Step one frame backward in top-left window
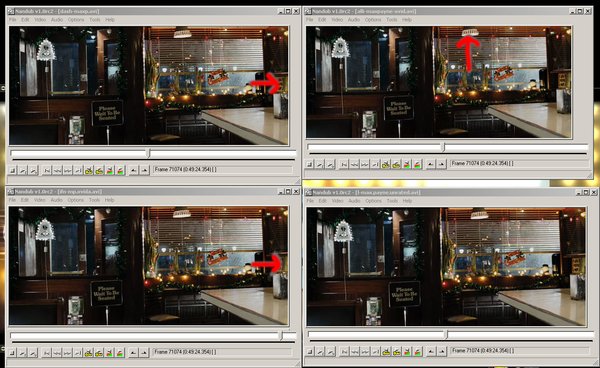This screenshot has width=600, height=368. point(57,170)
